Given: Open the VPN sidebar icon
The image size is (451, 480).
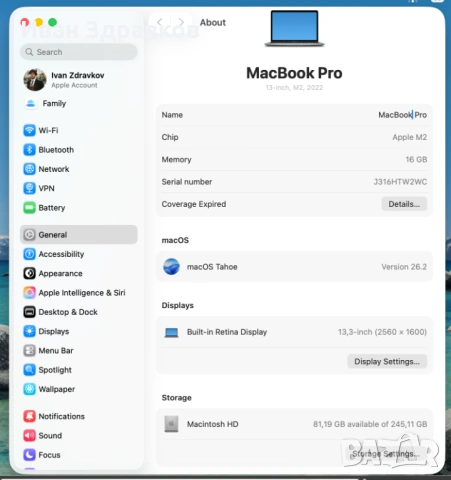Looking at the screenshot, I should click(x=29, y=188).
